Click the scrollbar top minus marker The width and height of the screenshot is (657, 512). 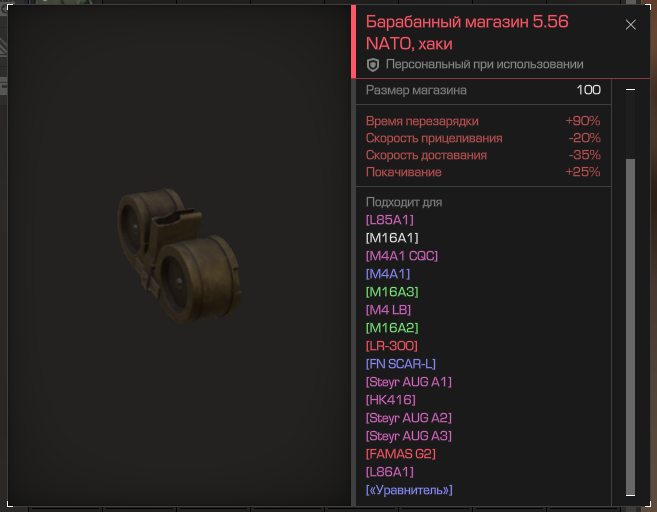point(630,90)
